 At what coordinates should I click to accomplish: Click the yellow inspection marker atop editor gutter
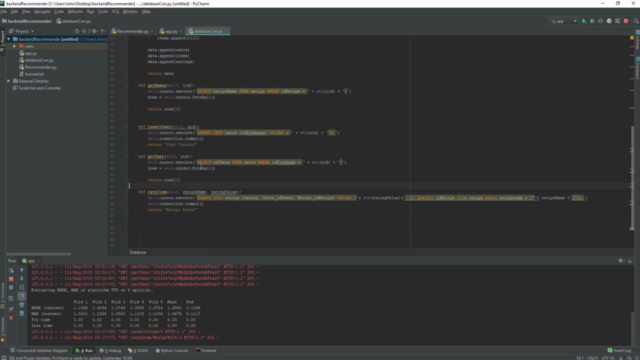pos(632,38)
